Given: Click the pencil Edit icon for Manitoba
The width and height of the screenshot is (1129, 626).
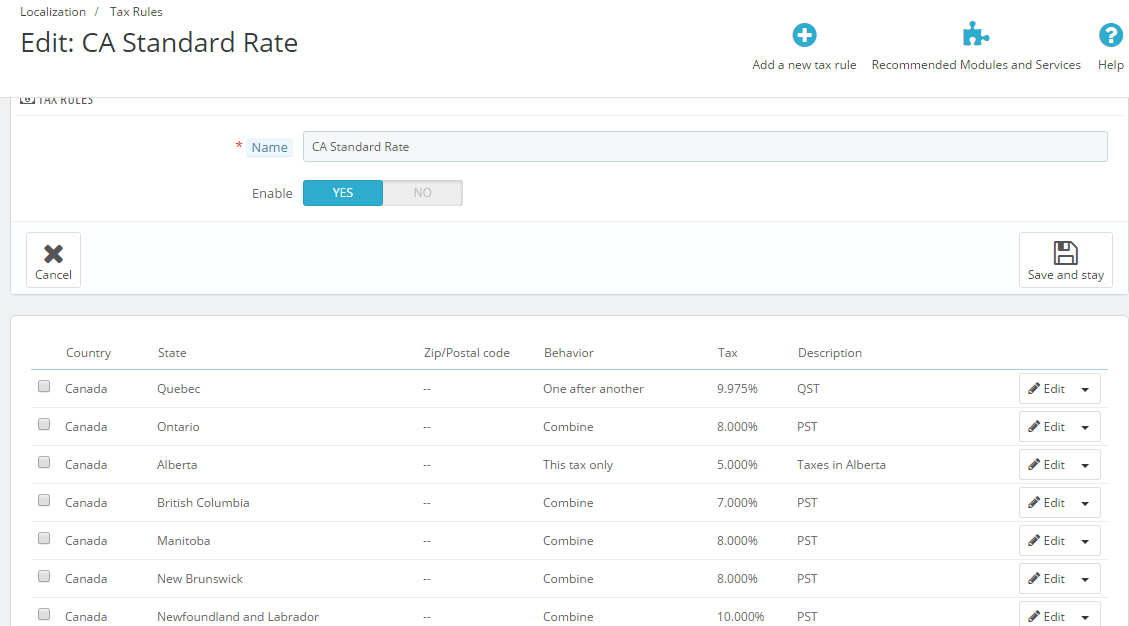Looking at the screenshot, I should tap(1035, 541).
